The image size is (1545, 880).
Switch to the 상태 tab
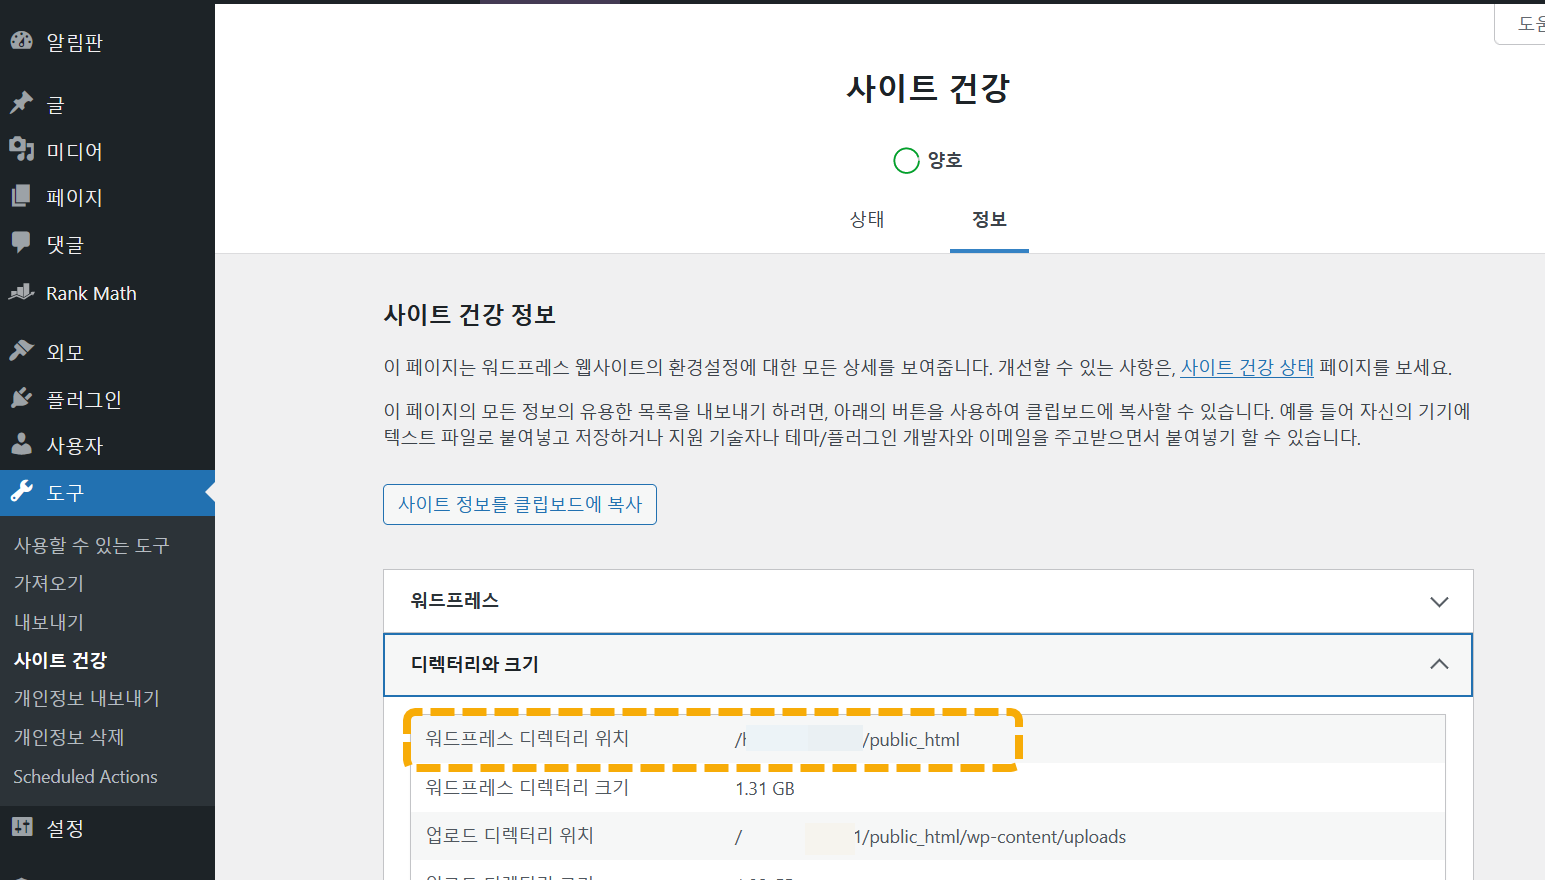(x=866, y=219)
